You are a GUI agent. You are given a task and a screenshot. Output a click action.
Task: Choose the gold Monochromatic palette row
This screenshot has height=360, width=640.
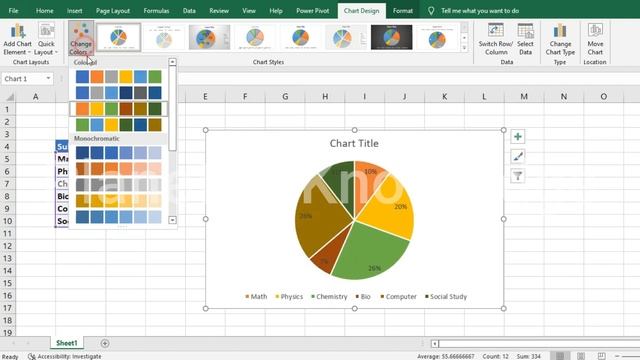tap(118, 201)
